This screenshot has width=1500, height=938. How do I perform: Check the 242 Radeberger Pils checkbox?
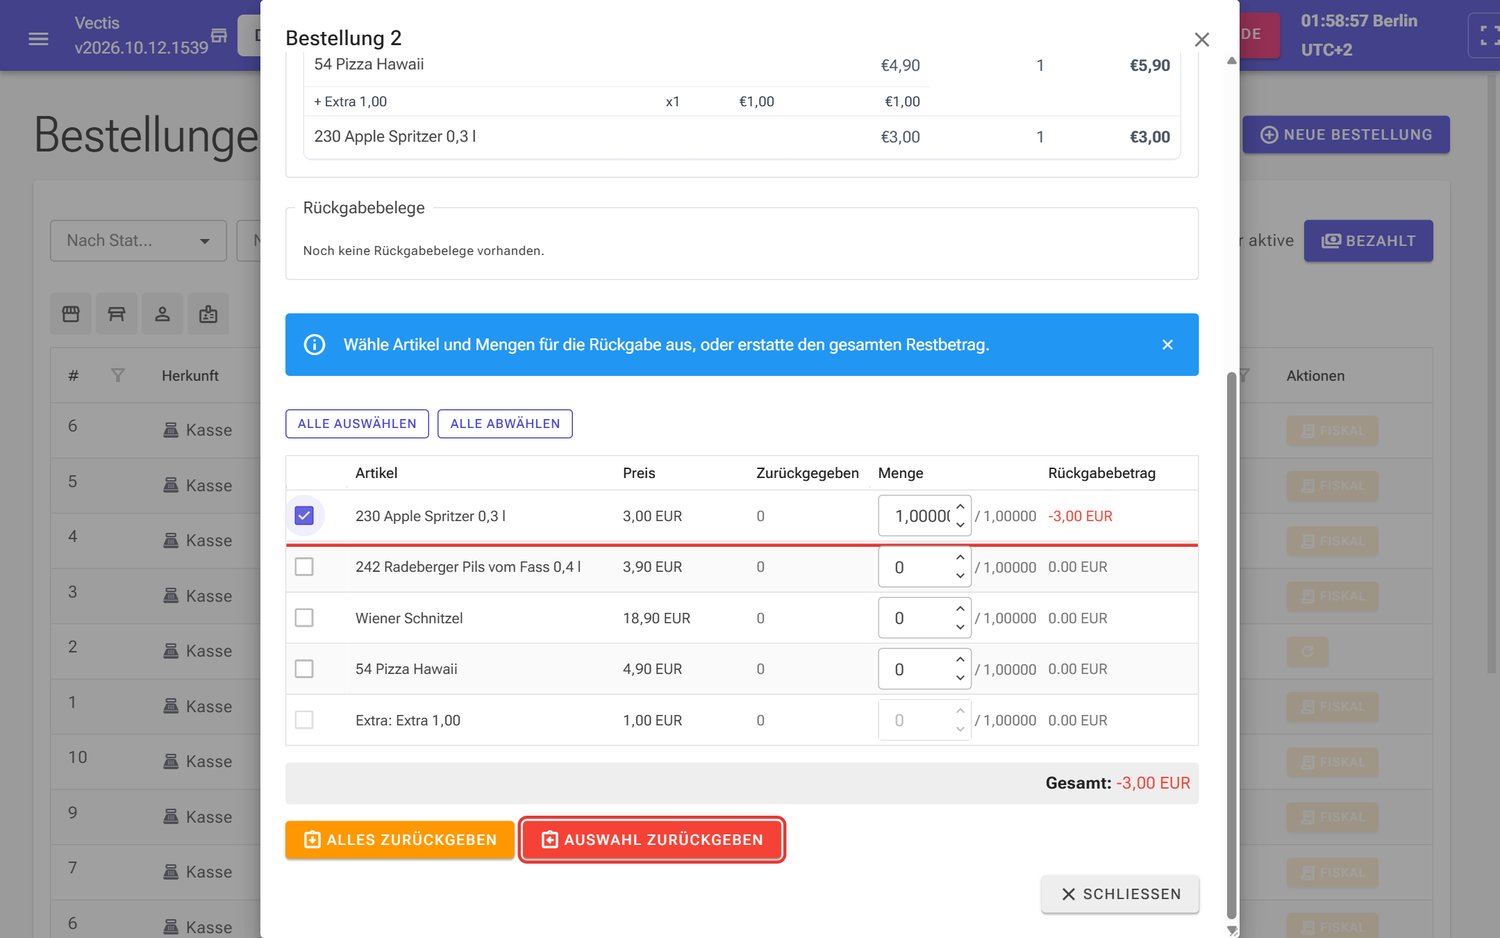[305, 567]
